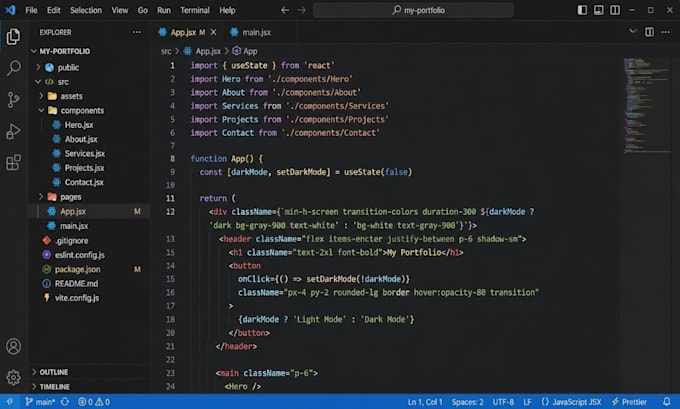The height and width of the screenshot is (409, 680).
Task: Open the File menu
Action: pos(31,10)
